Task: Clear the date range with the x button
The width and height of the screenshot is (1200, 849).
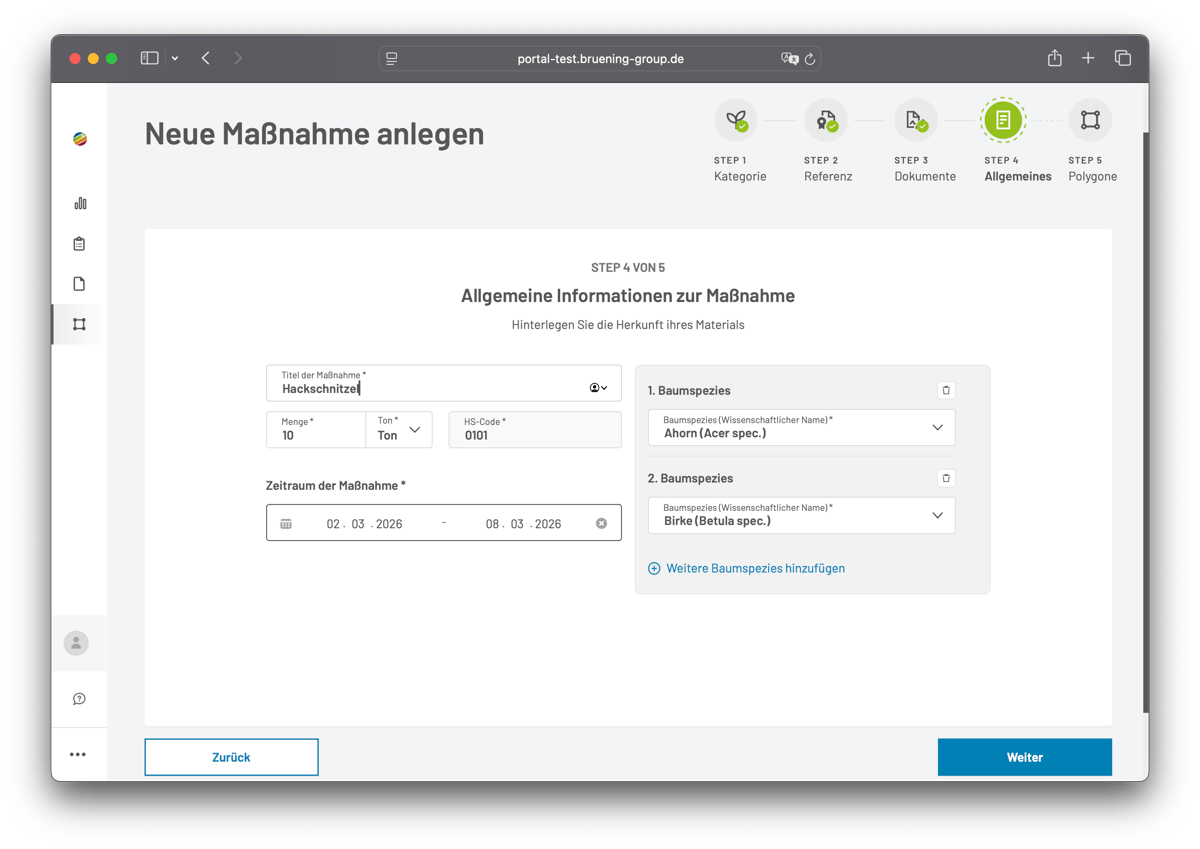Action: [x=600, y=522]
